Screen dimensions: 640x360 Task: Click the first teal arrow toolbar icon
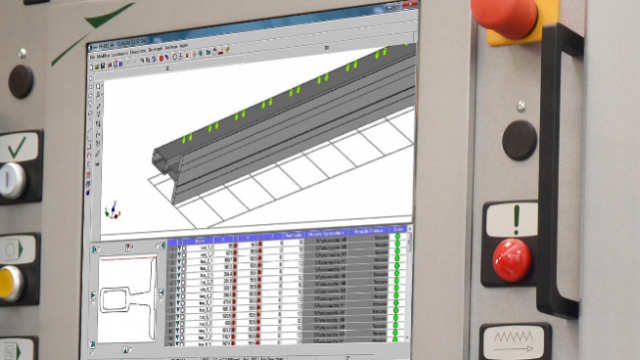(x=201, y=53)
